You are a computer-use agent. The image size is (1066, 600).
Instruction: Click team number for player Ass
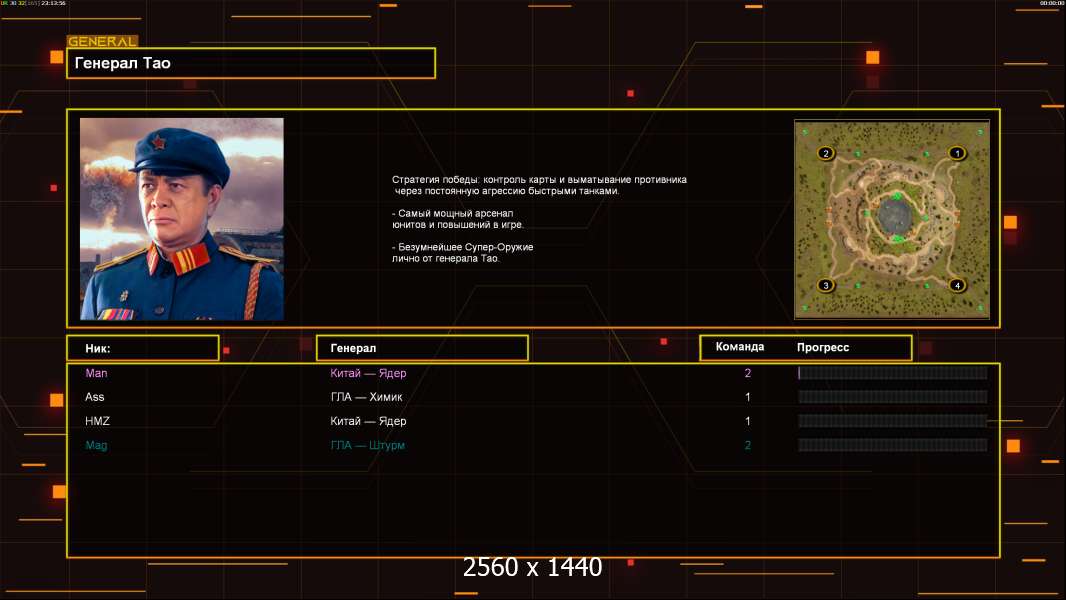[748, 397]
